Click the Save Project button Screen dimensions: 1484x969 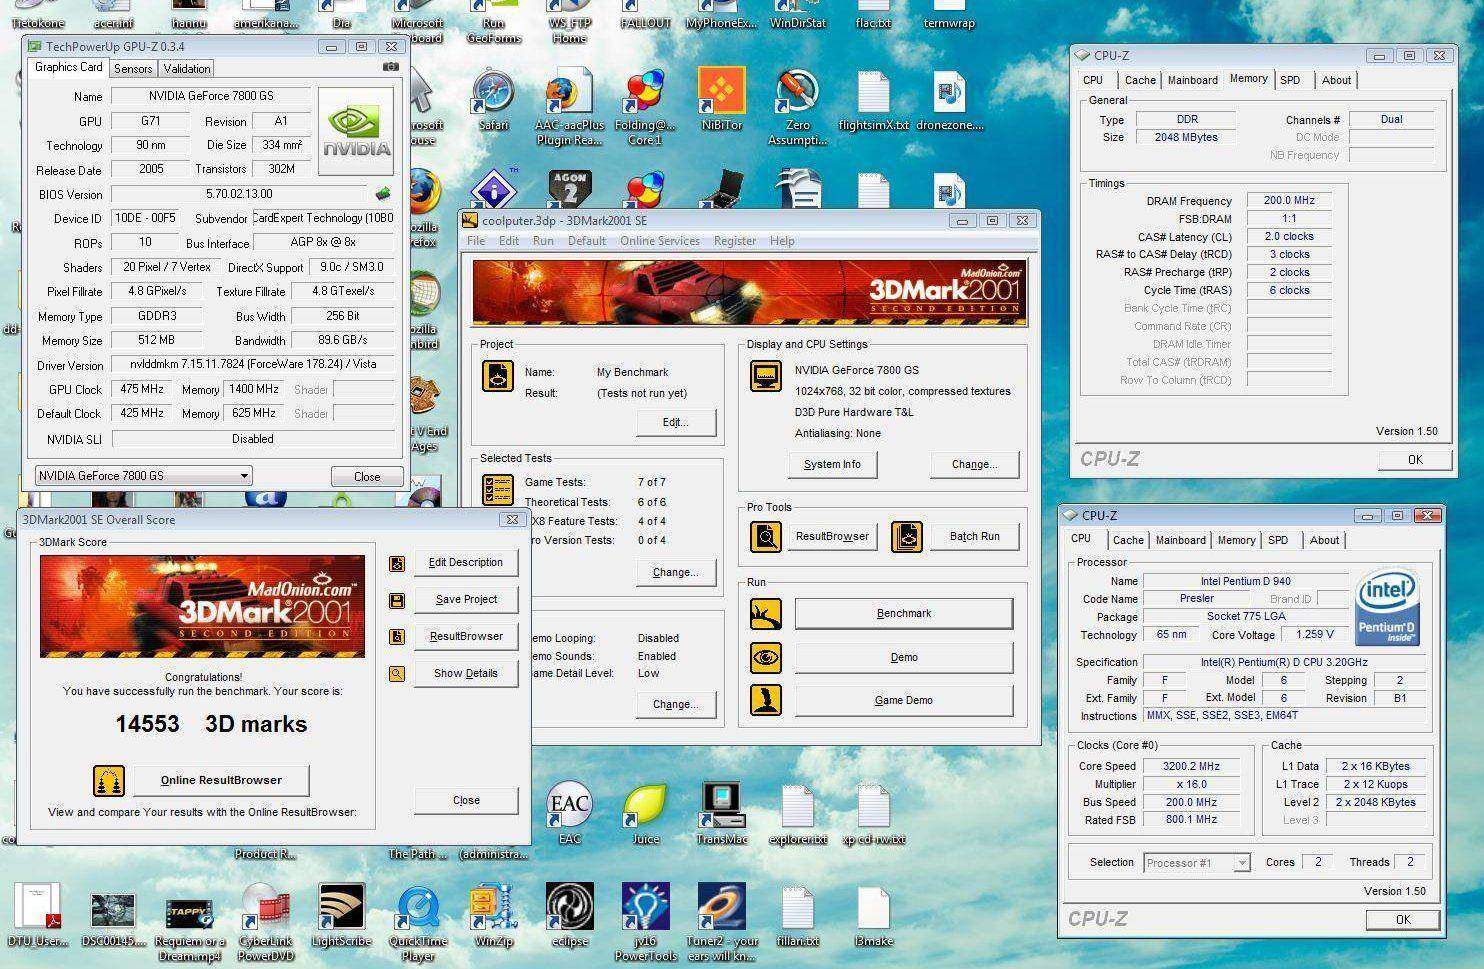click(466, 600)
